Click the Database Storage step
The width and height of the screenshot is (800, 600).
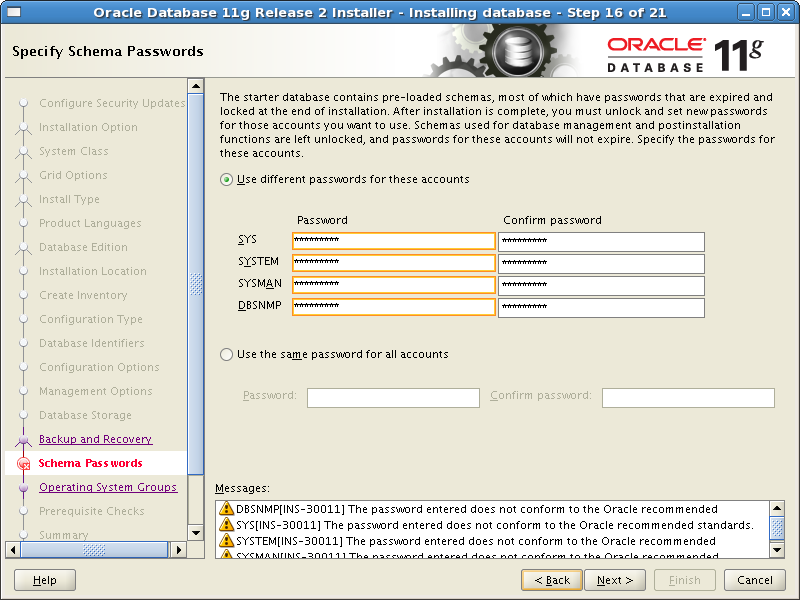pos(85,415)
